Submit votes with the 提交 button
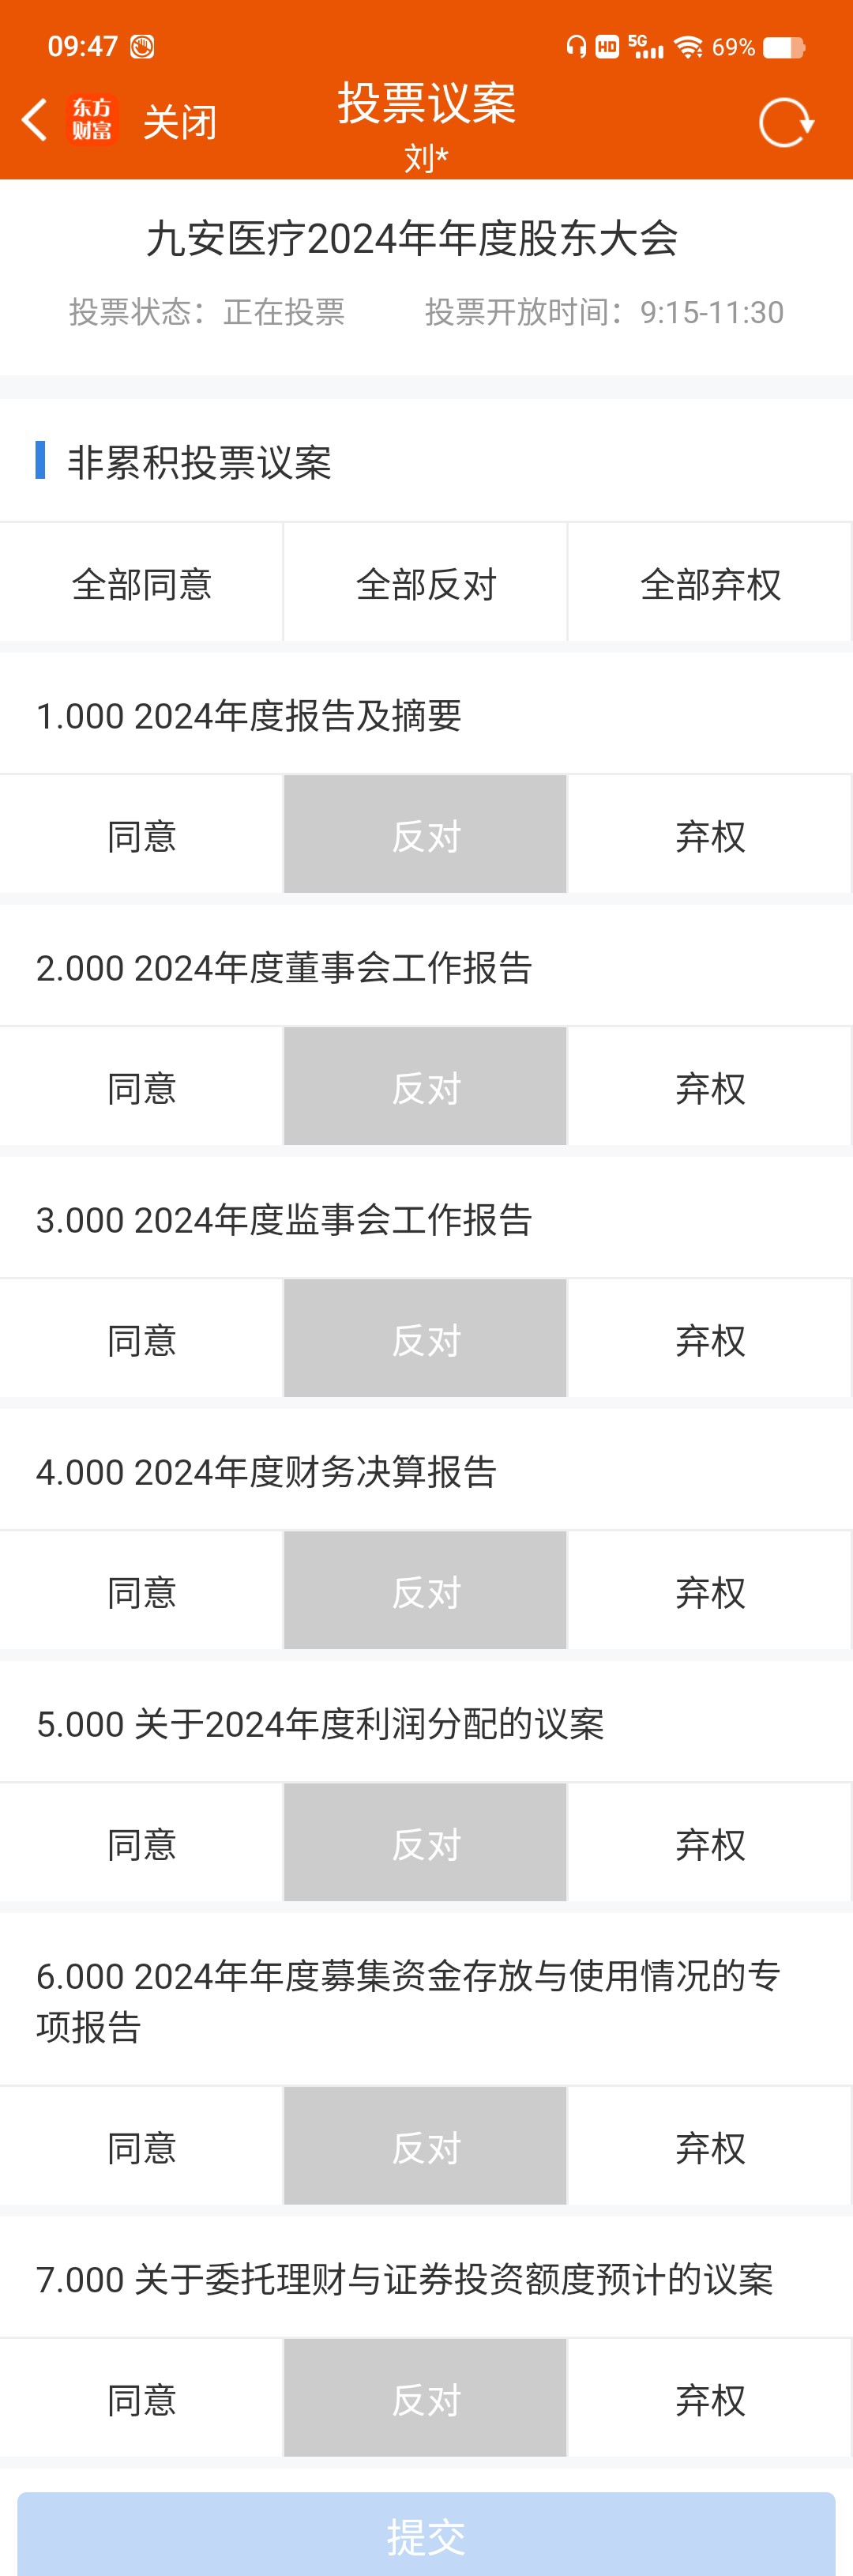This screenshot has height=2576, width=853. tap(426, 2535)
